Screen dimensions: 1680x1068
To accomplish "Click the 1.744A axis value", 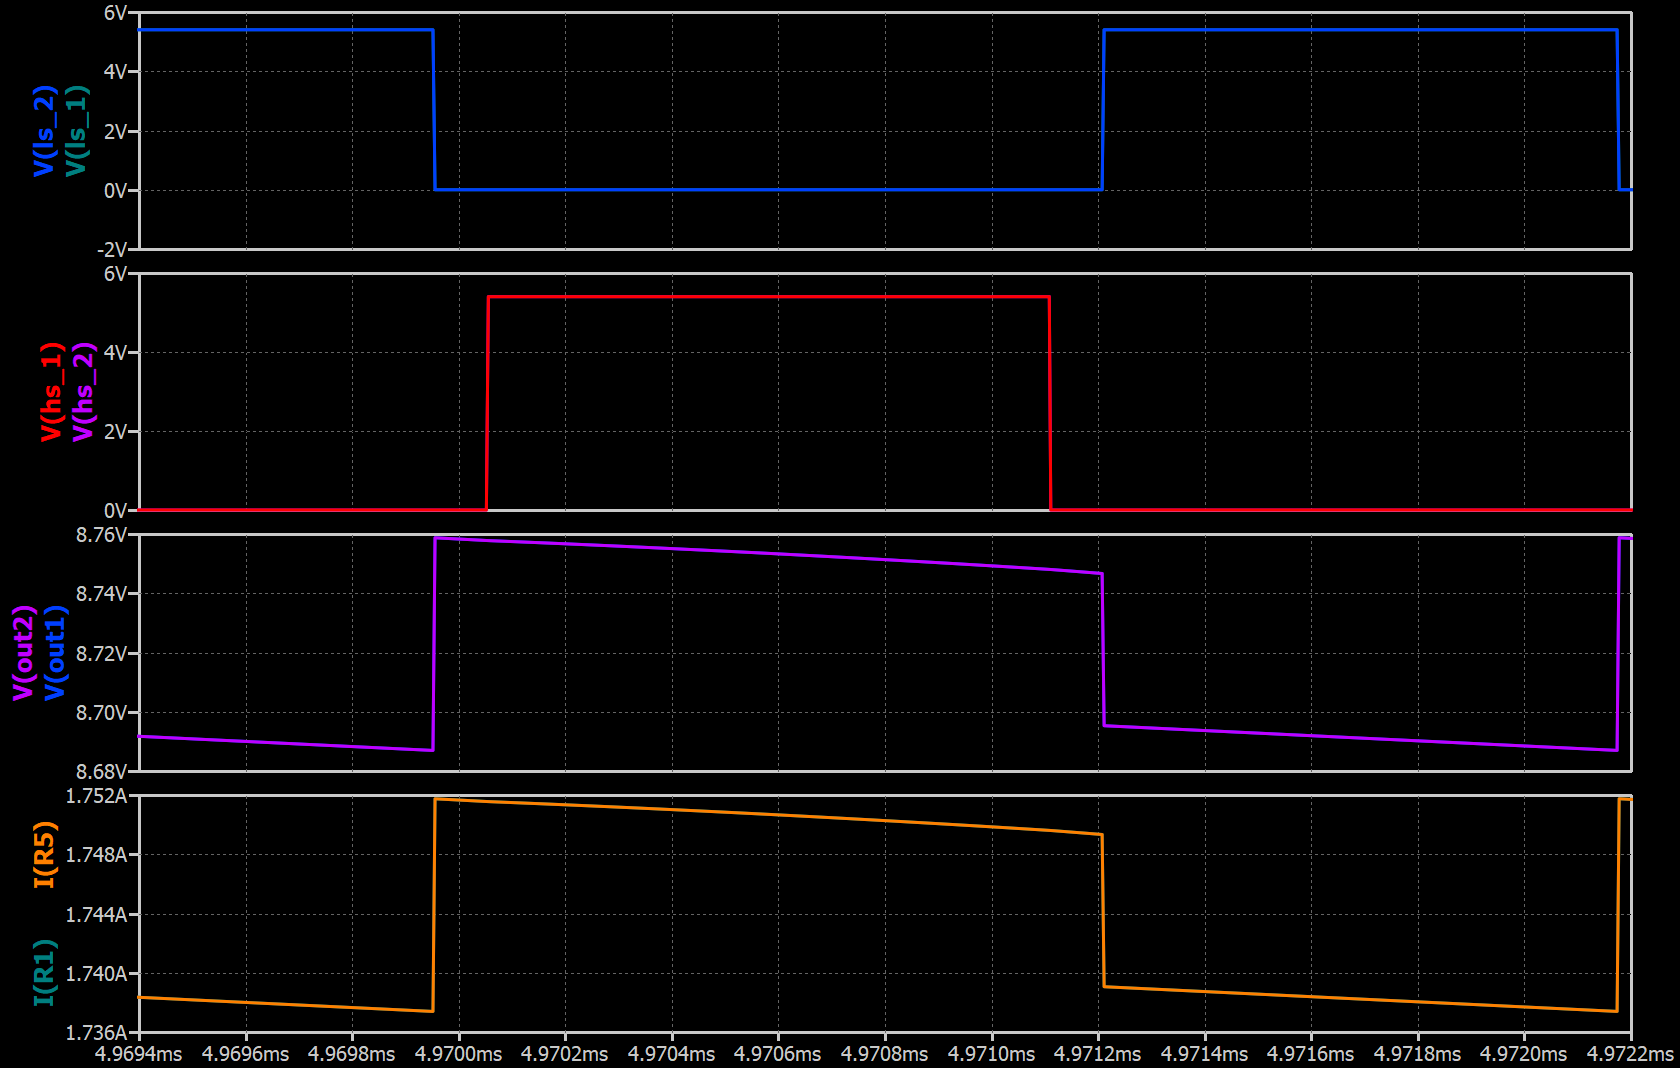I will pos(97,915).
